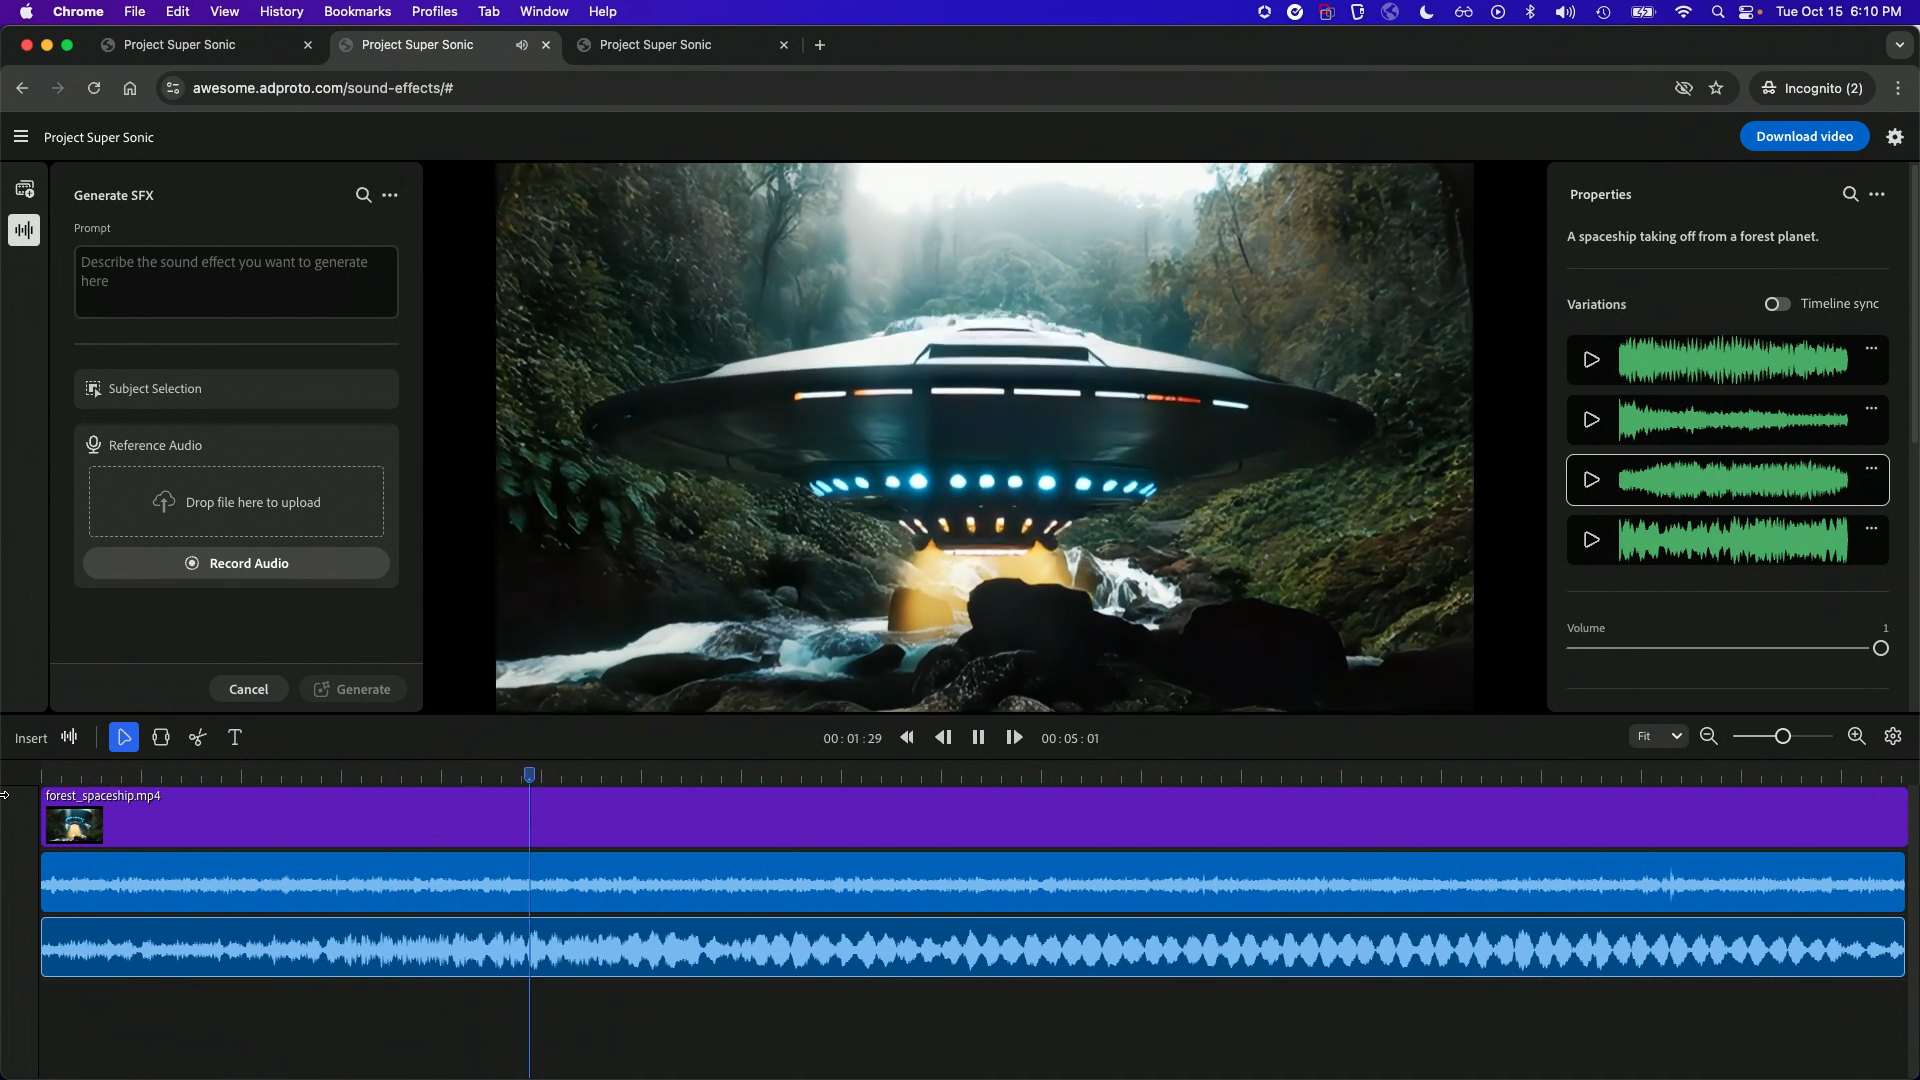Click the forest_spaceship.mp4 clip thumbnail
Viewport: 1920px width, 1080px height.
point(74,825)
